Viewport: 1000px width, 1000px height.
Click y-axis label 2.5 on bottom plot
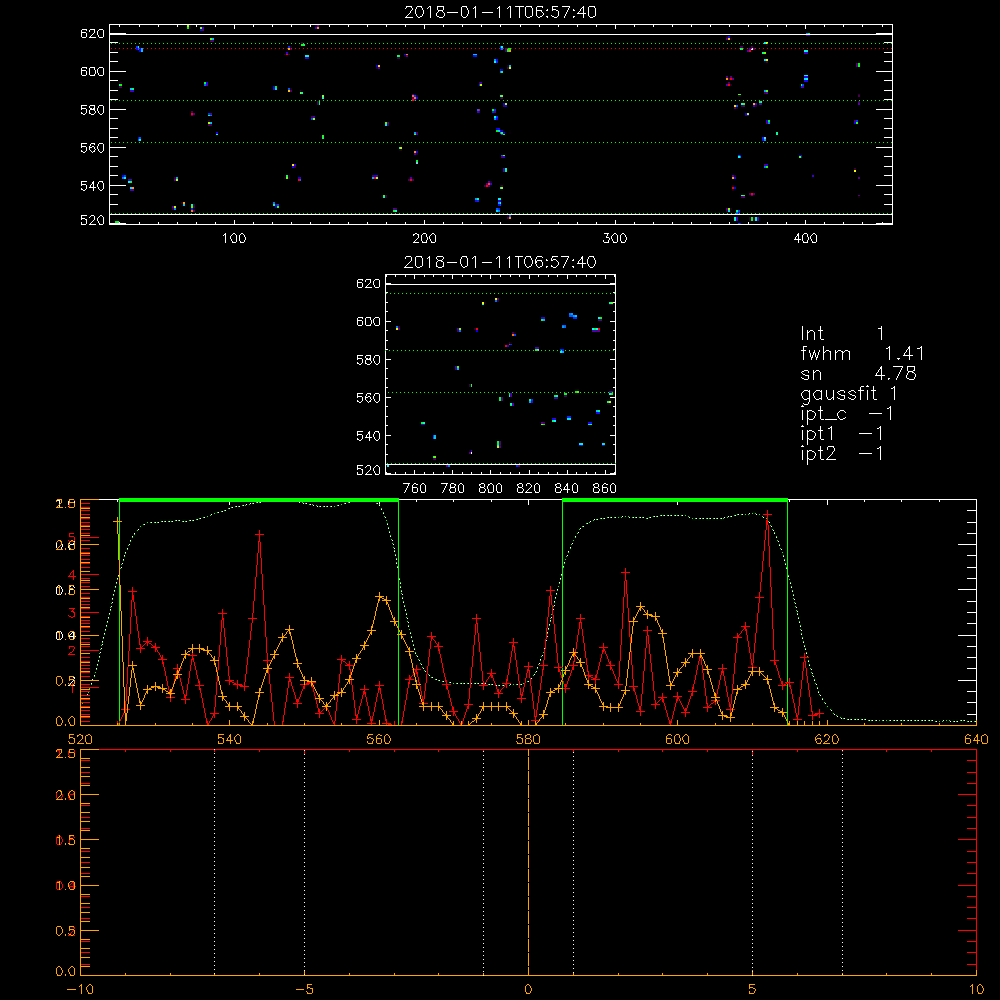coord(66,754)
